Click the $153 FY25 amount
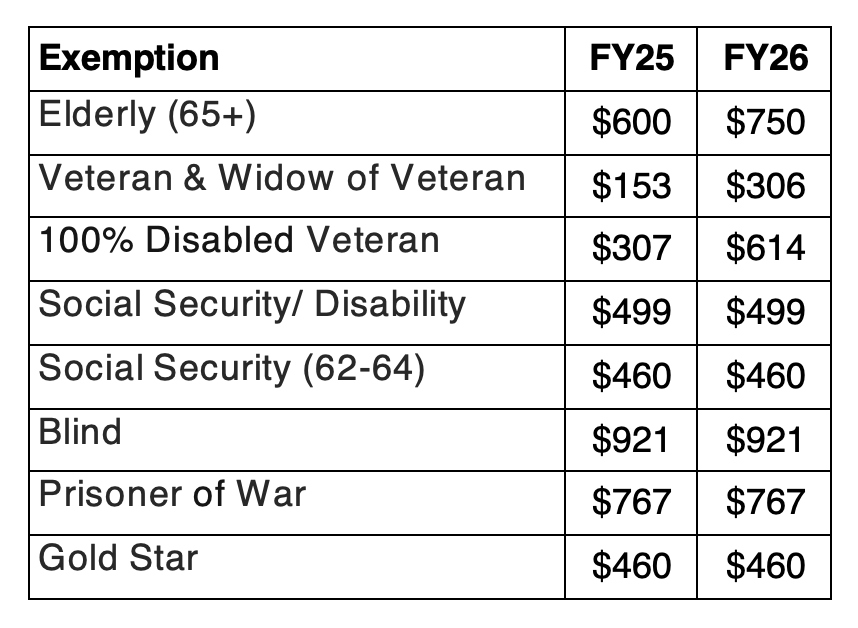 631,186
